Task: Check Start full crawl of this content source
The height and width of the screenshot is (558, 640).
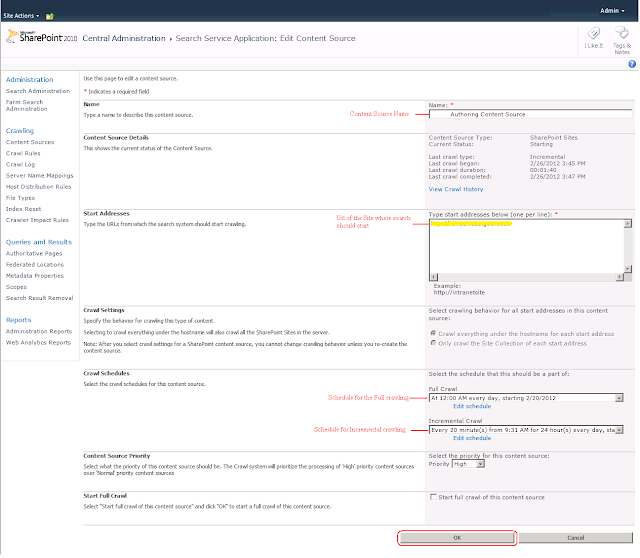Action: [432, 497]
